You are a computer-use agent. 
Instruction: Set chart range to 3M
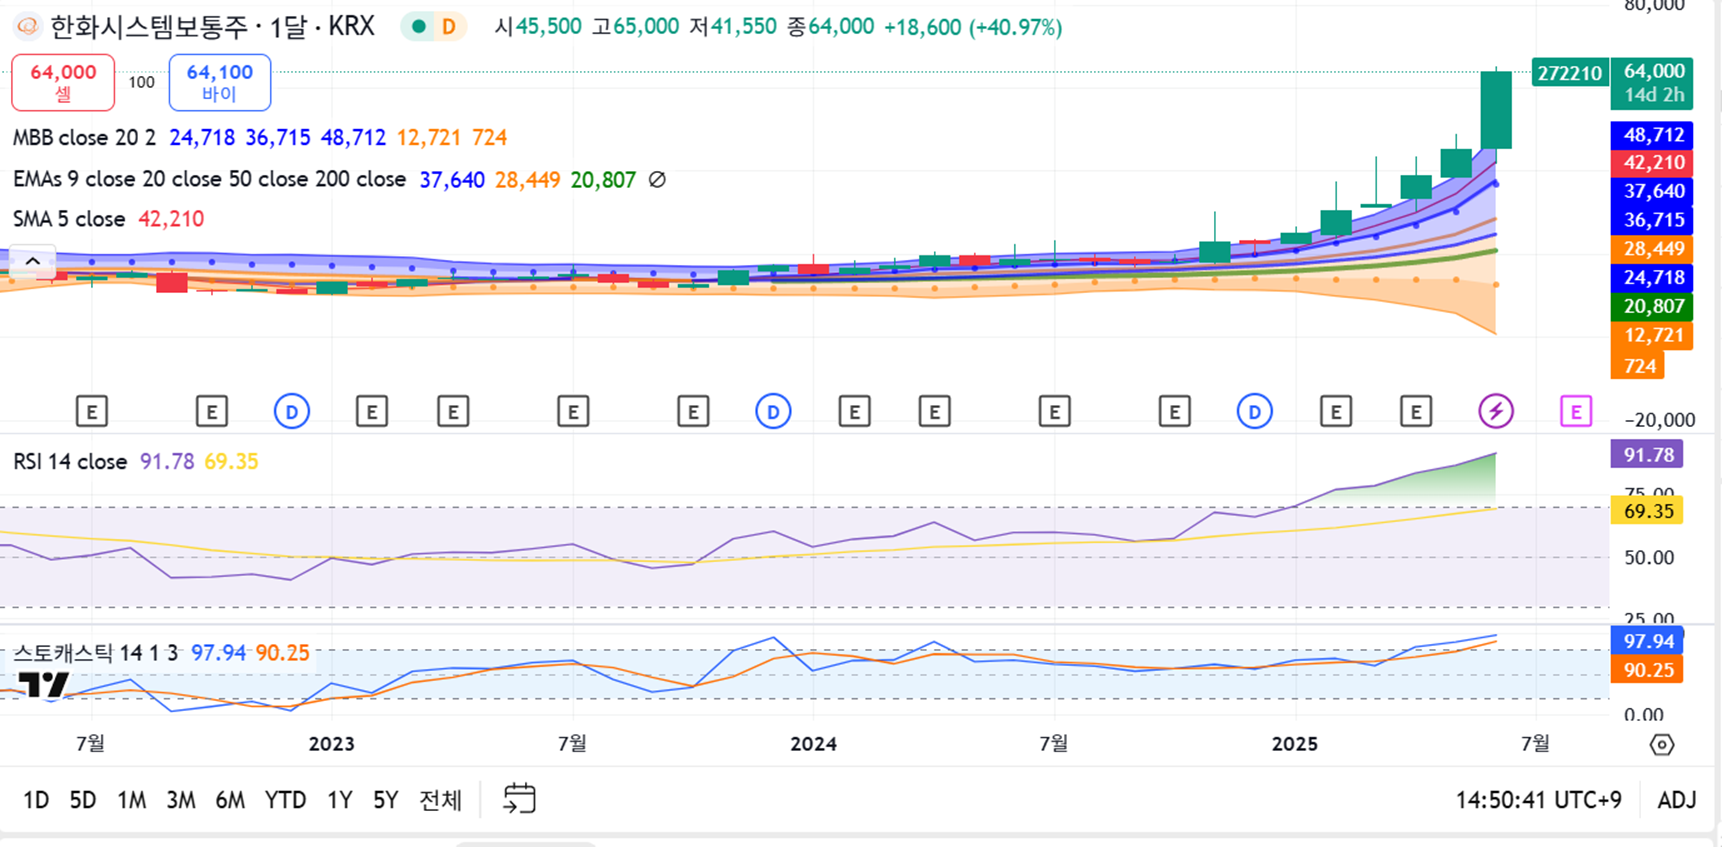click(181, 800)
